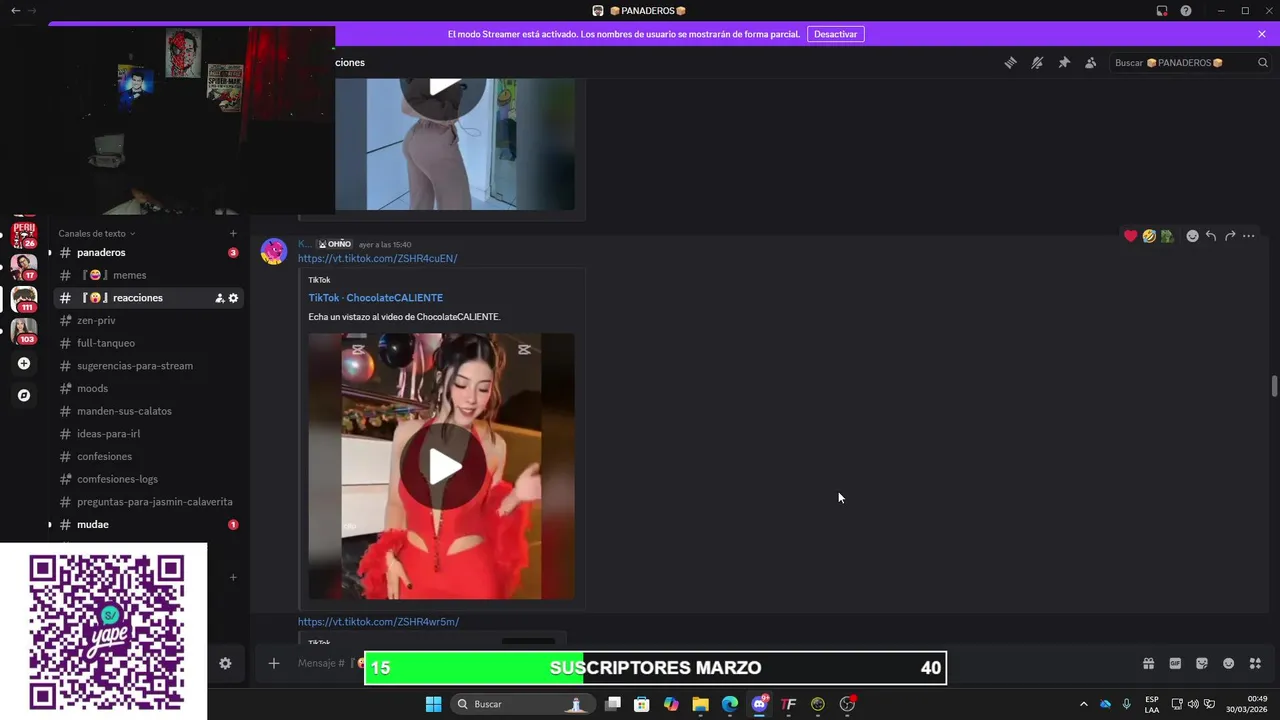
Task: Open the sticker picker
Action: pos(1202,663)
